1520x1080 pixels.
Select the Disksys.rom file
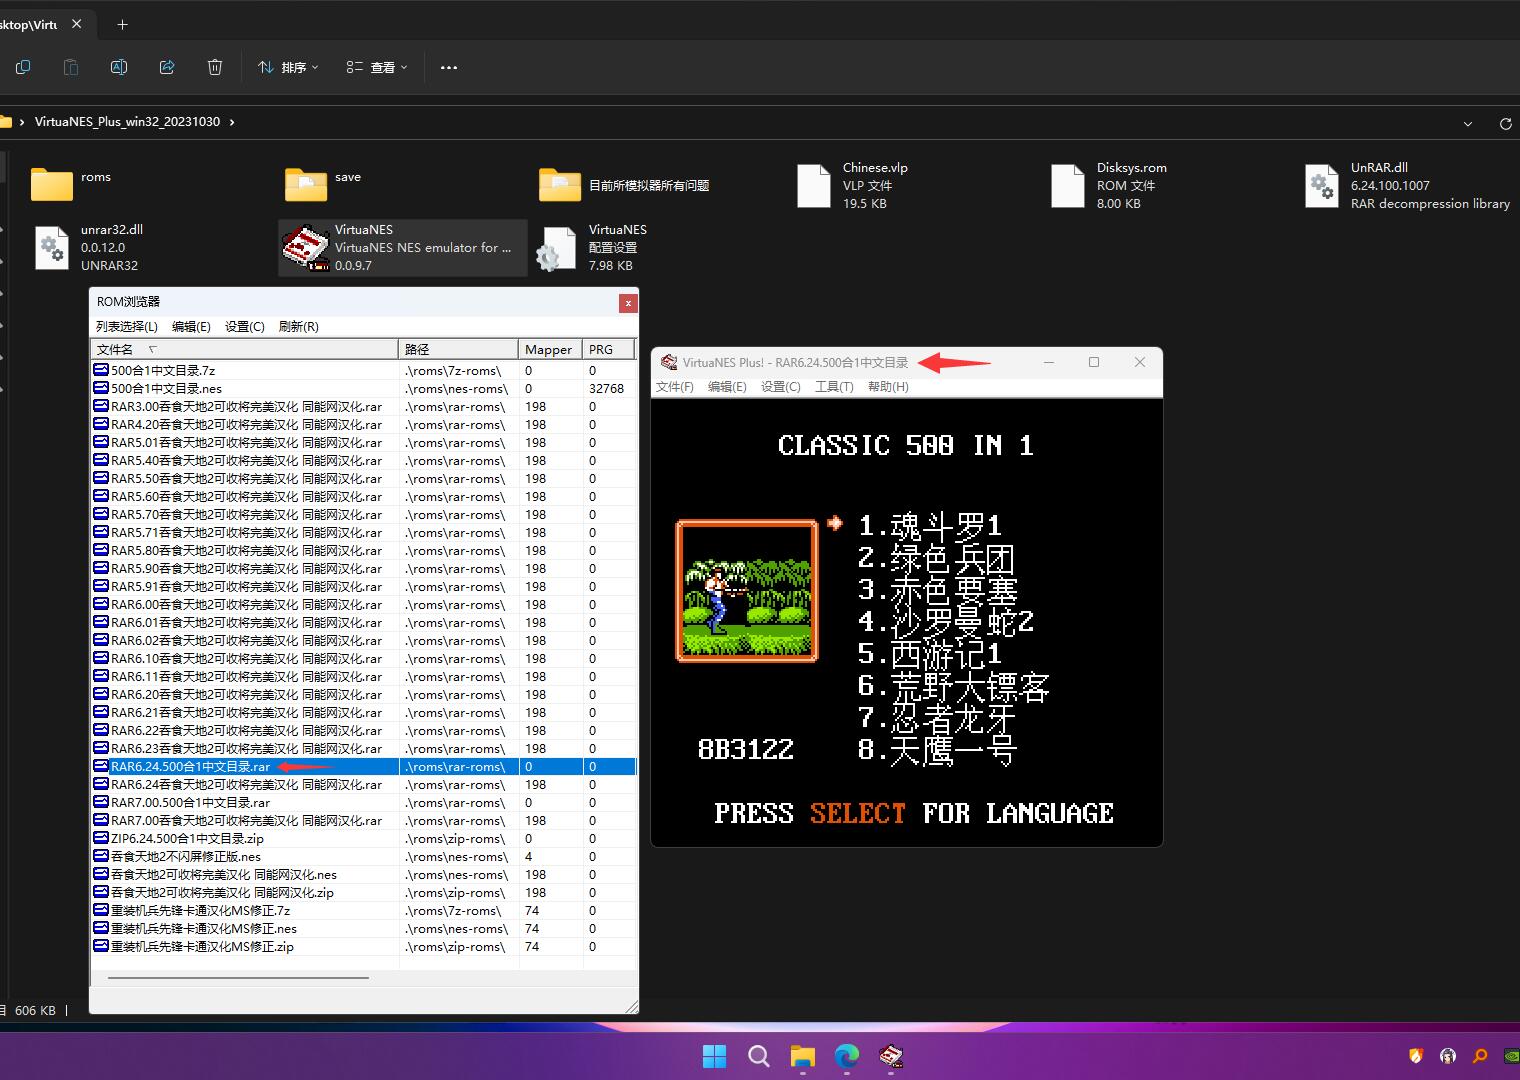(x=1108, y=185)
